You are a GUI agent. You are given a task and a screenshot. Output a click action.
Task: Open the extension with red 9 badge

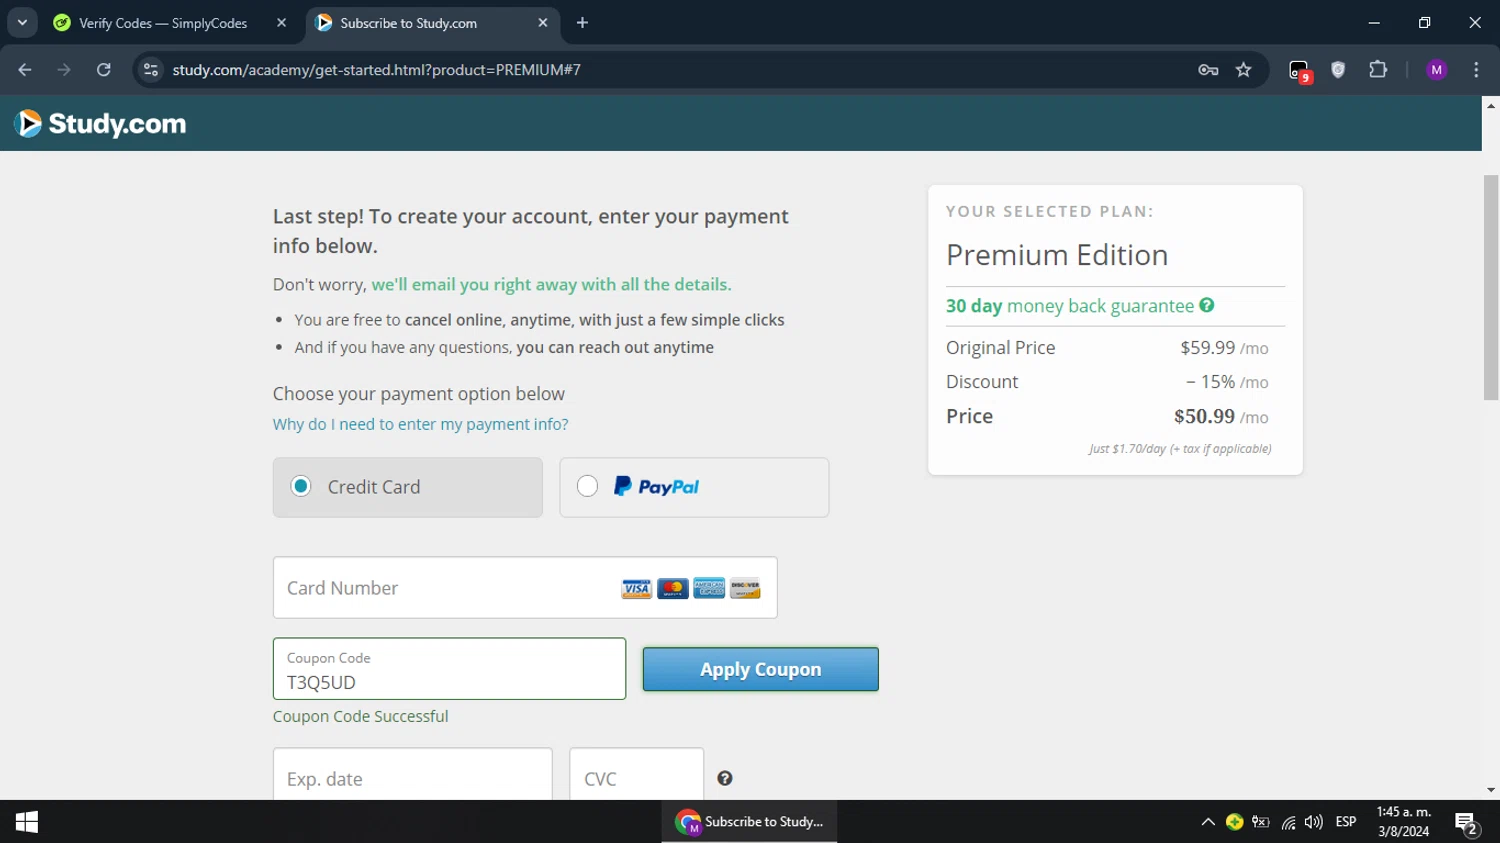1299,71
